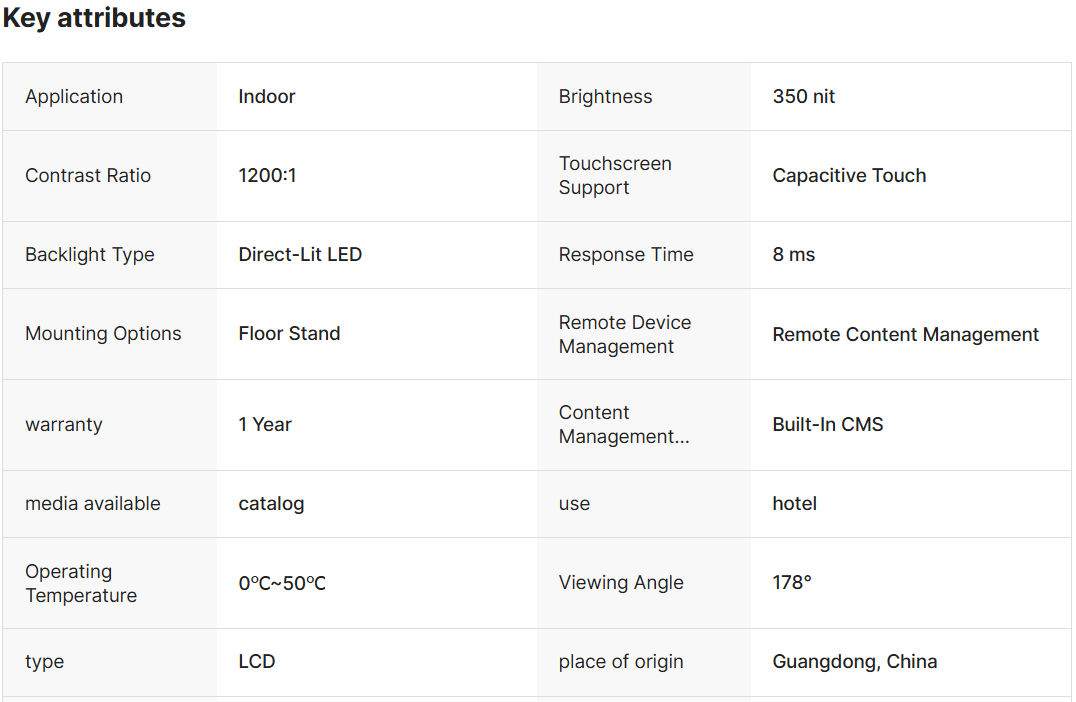
Task: Click the 178° viewing angle value
Action: [792, 583]
